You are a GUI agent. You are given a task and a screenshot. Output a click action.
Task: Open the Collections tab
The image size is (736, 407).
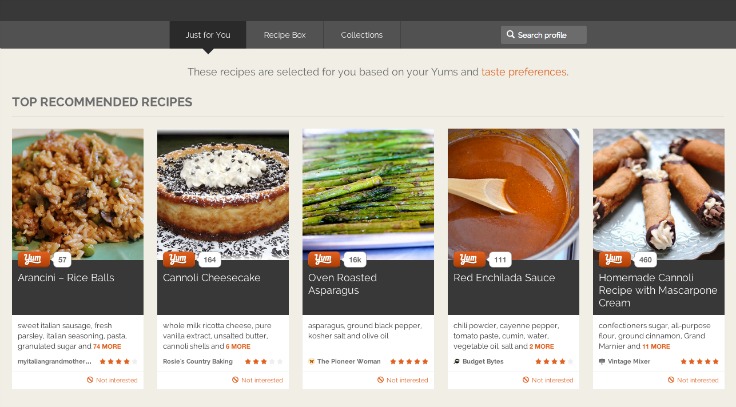pyautogui.click(x=361, y=35)
